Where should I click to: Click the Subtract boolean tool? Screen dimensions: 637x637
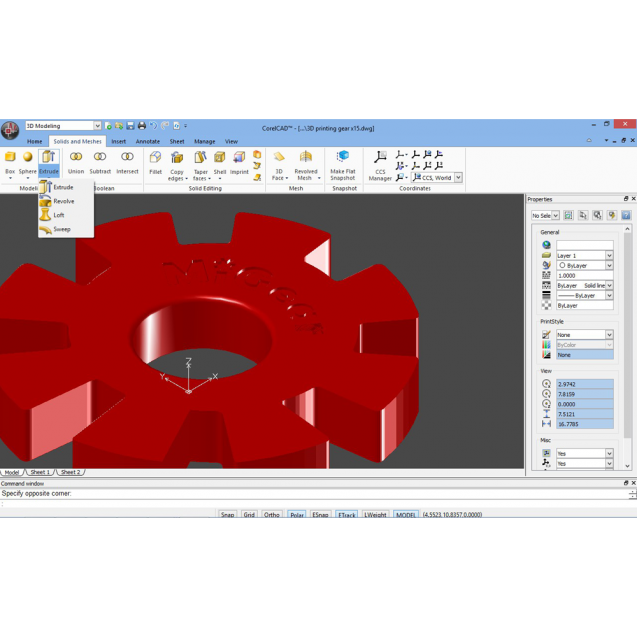click(100, 162)
